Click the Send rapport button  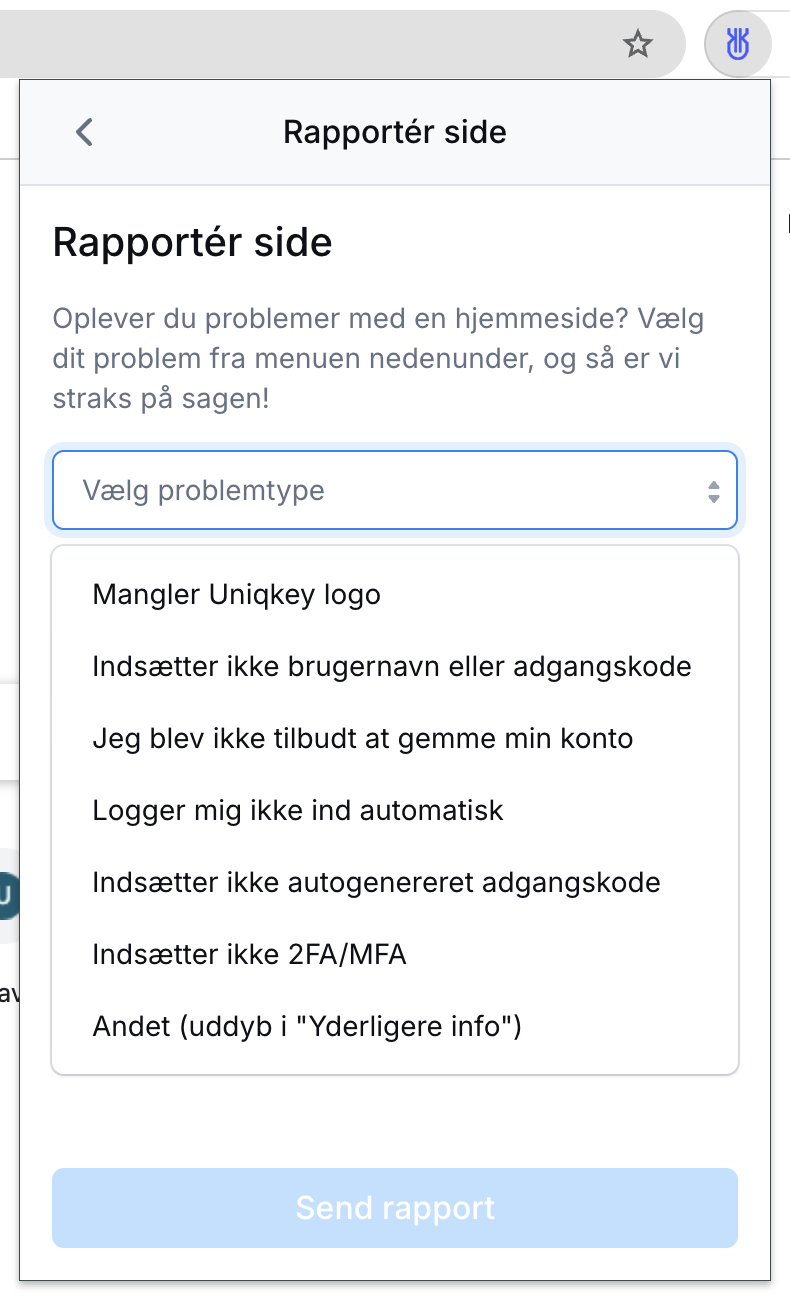pyautogui.click(x=395, y=1208)
